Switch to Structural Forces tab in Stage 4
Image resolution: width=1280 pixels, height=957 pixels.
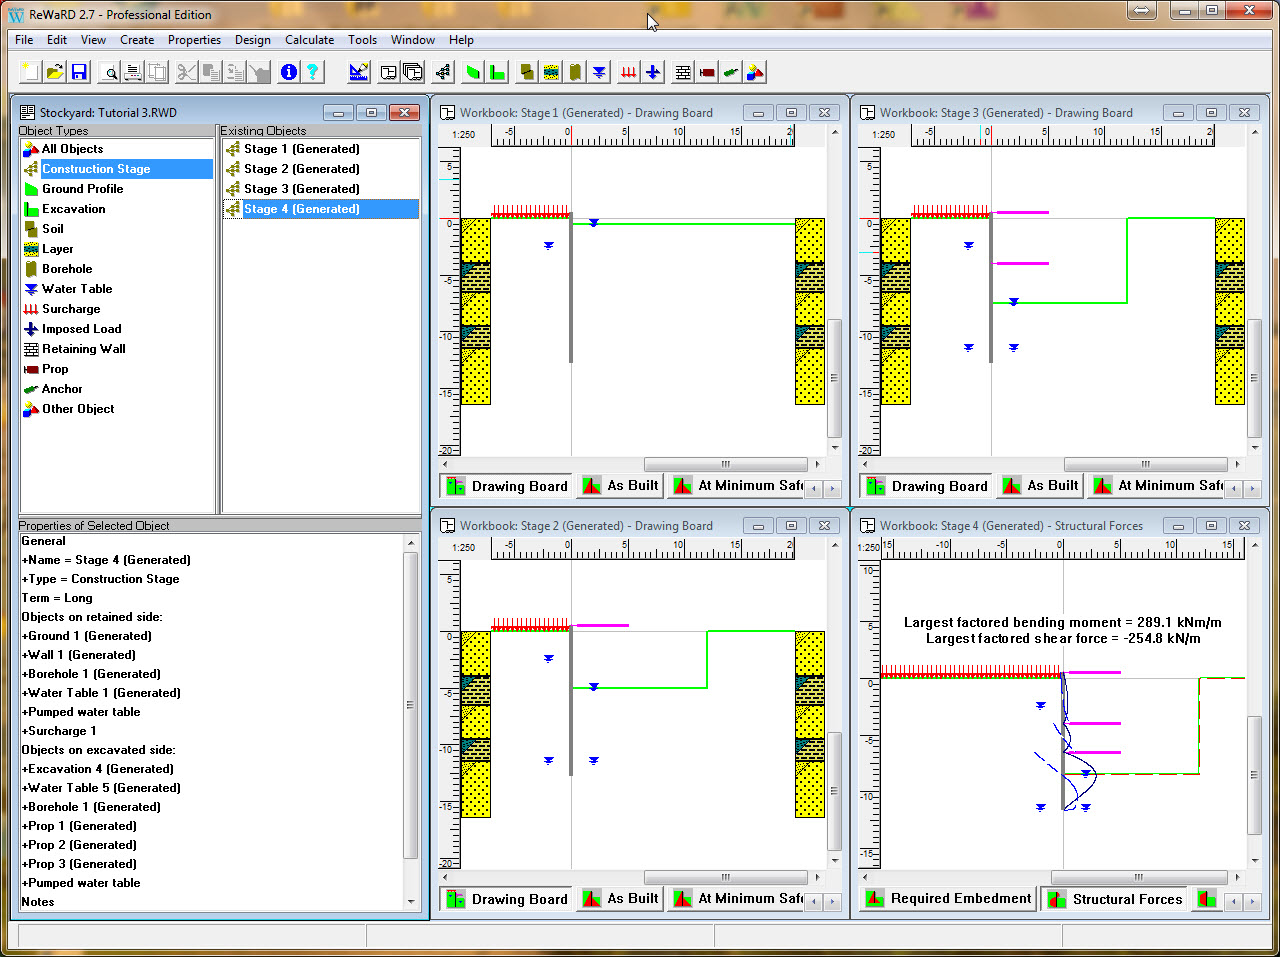point(1114,899)
